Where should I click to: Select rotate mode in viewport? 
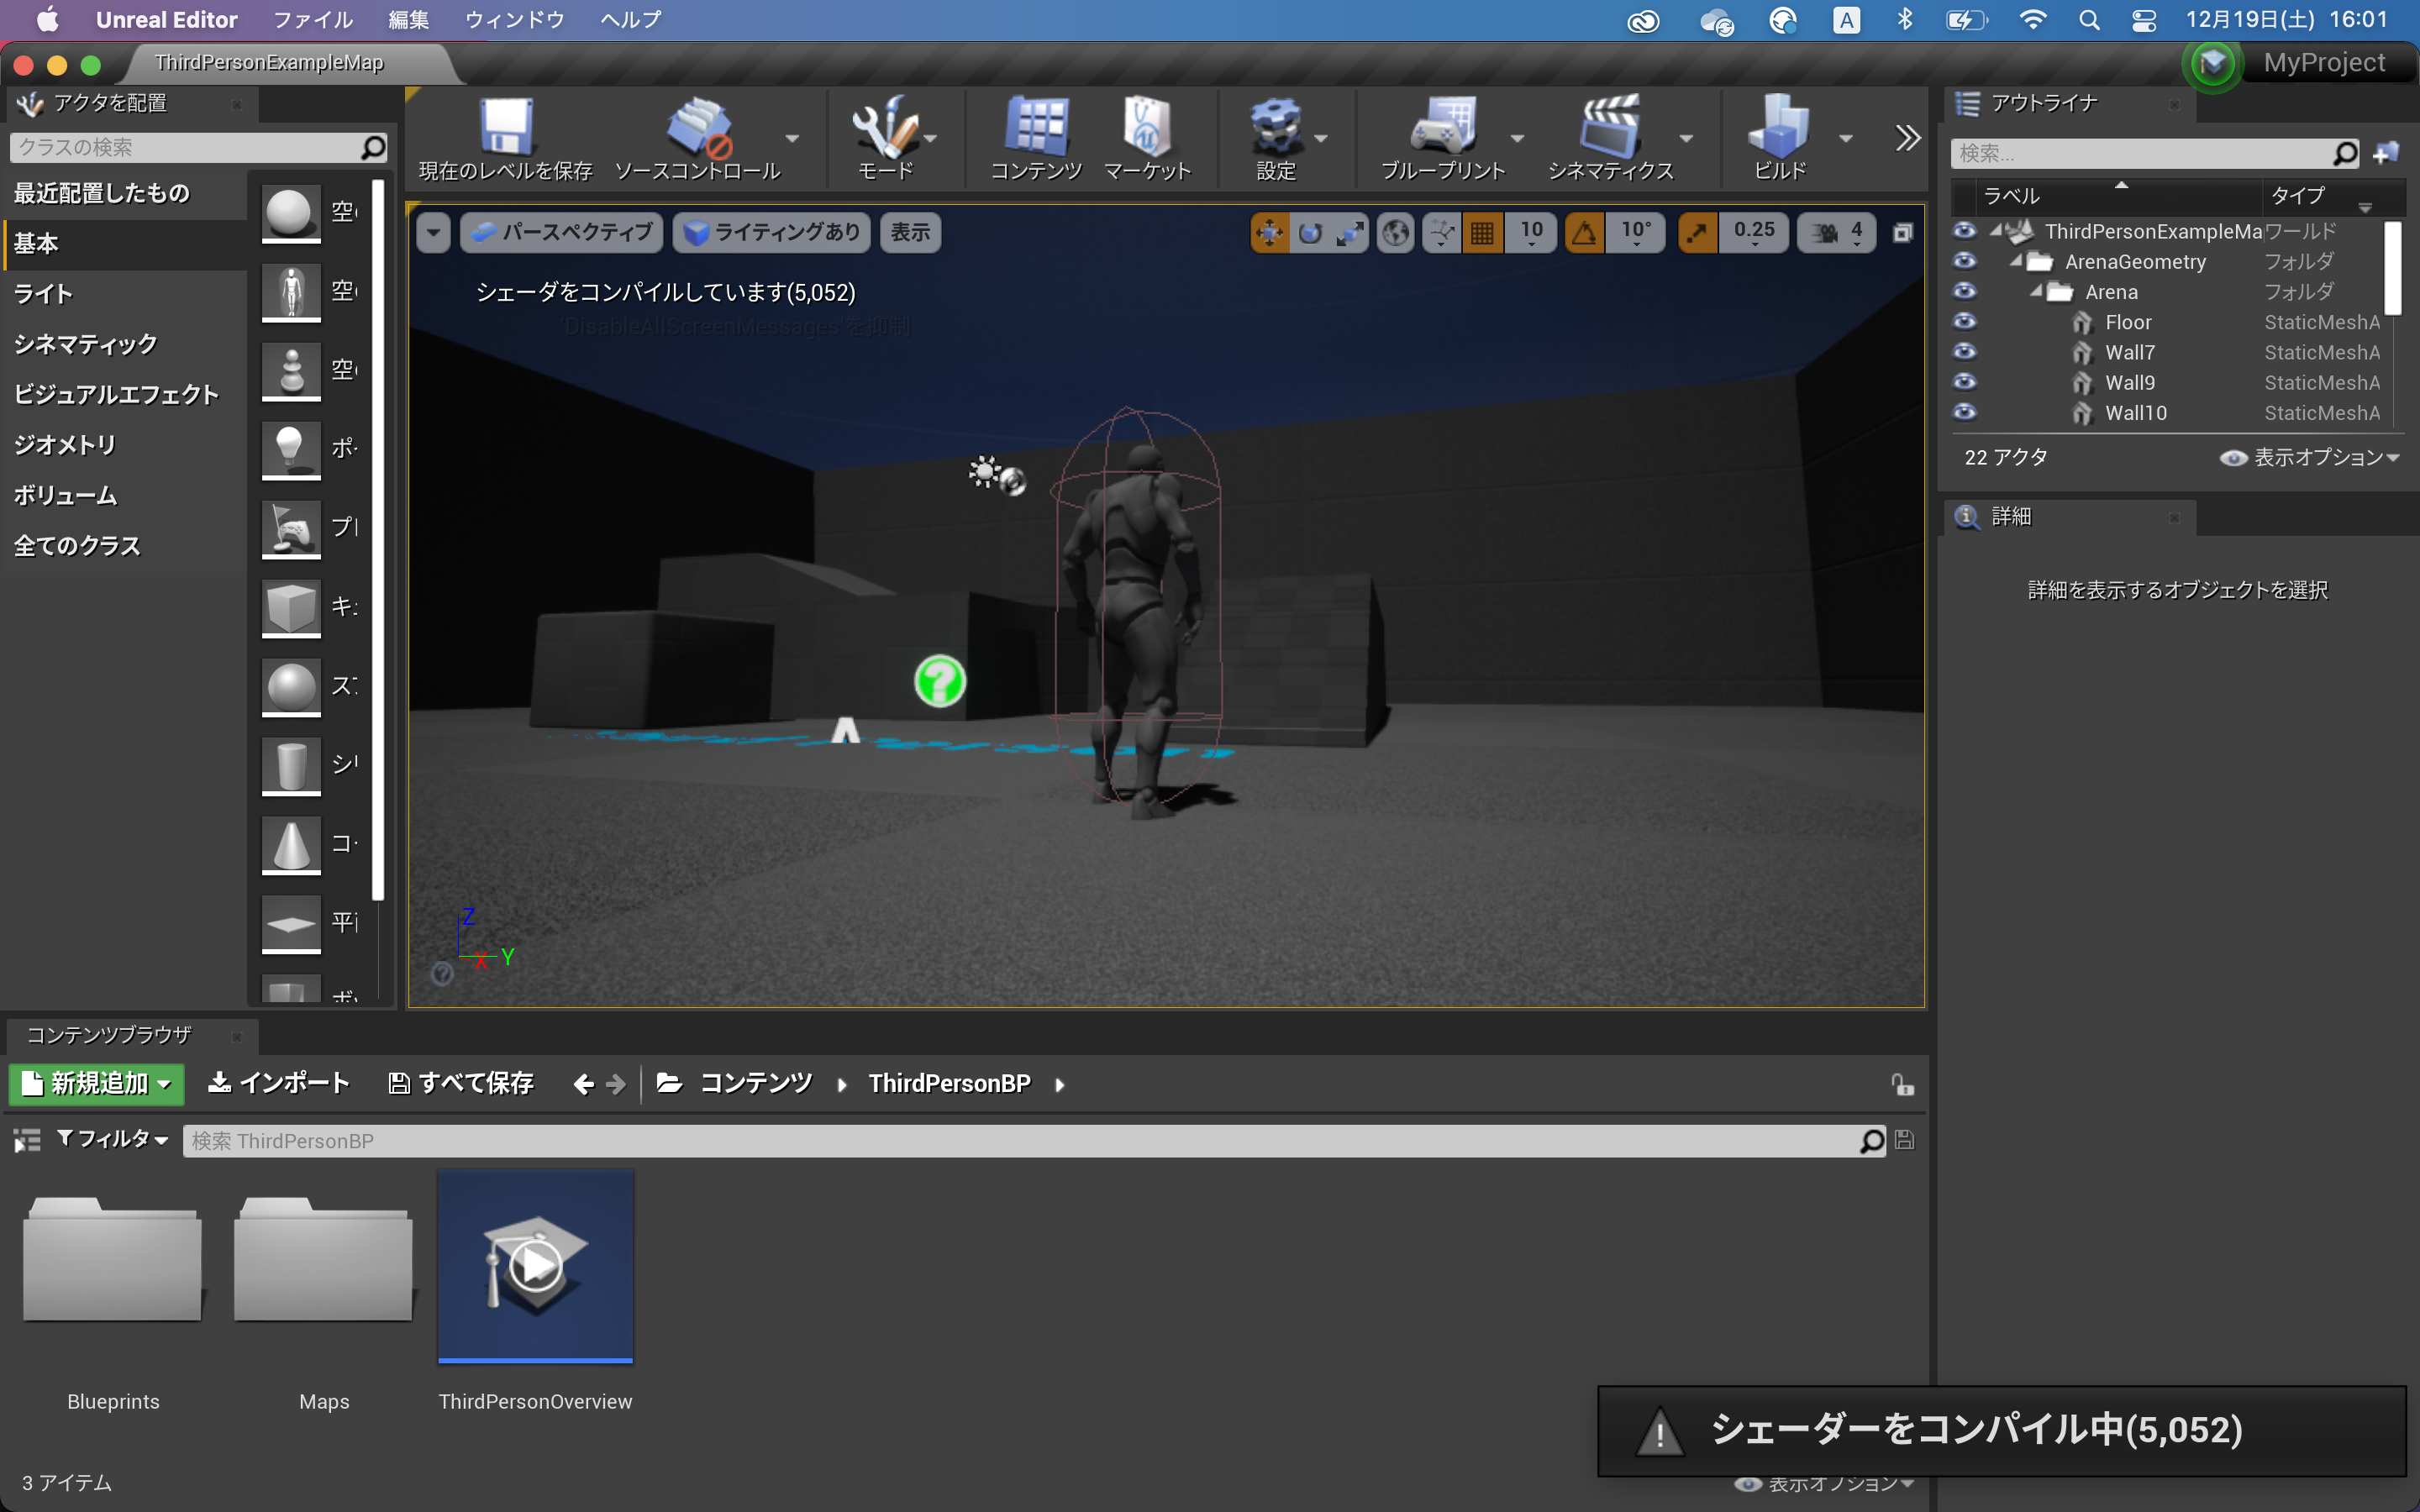tap(1310, 233)
